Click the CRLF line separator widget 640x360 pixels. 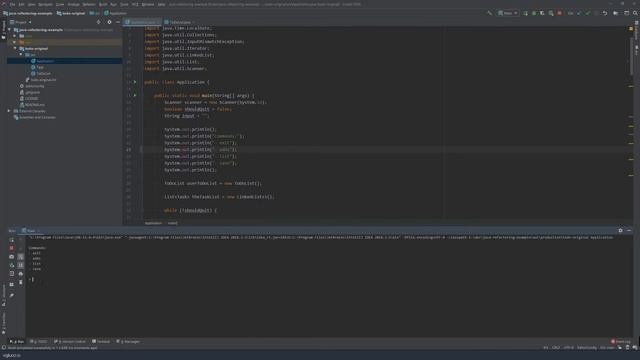(556, 348)
